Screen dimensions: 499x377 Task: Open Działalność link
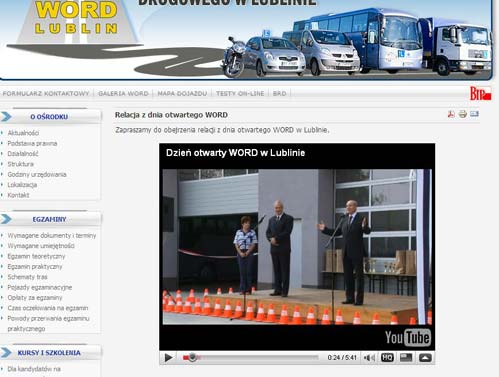pos(23,154)
